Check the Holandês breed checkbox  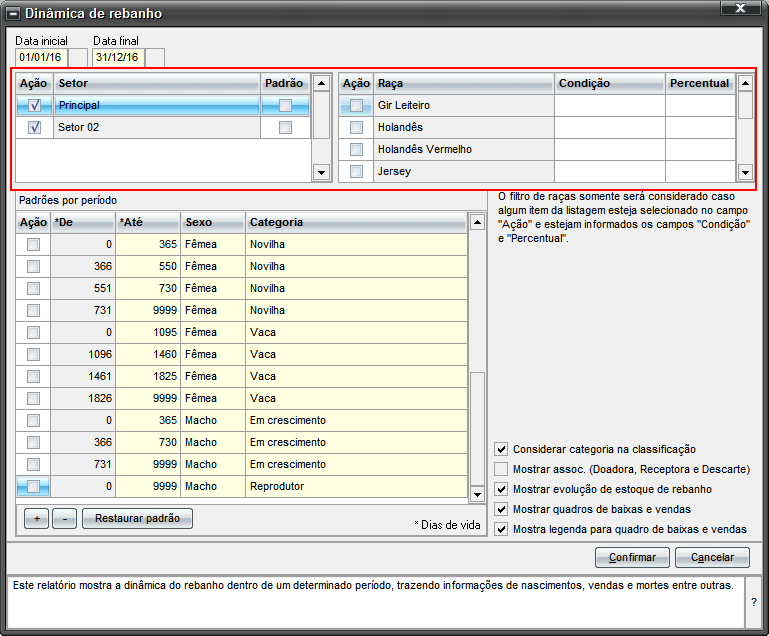point(356,127)
